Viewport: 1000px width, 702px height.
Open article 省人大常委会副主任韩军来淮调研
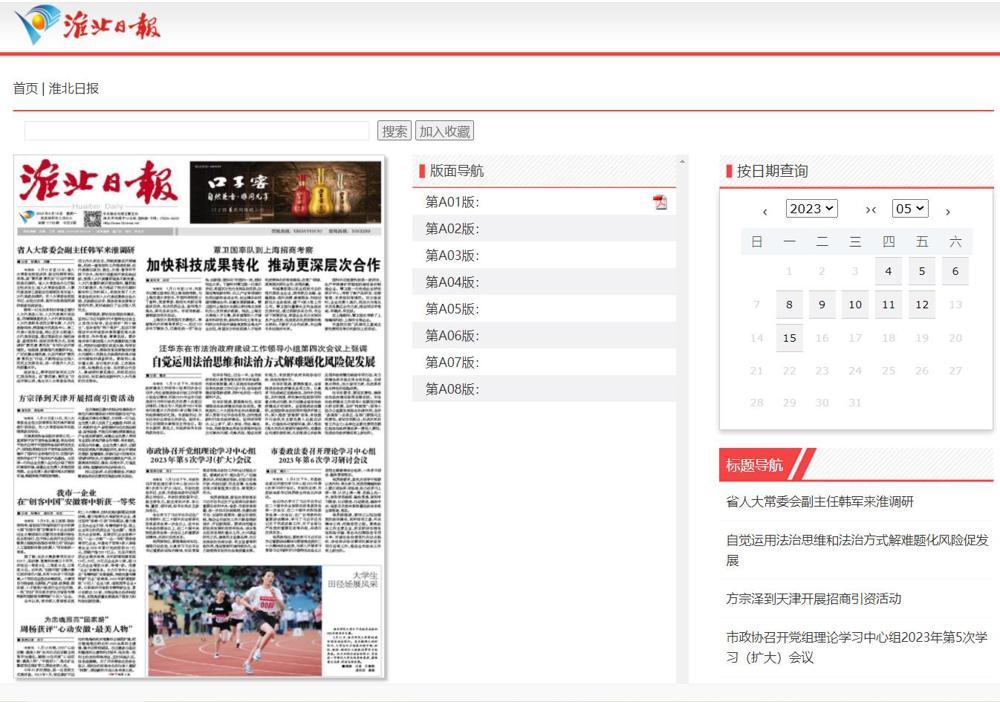point(819,501)
